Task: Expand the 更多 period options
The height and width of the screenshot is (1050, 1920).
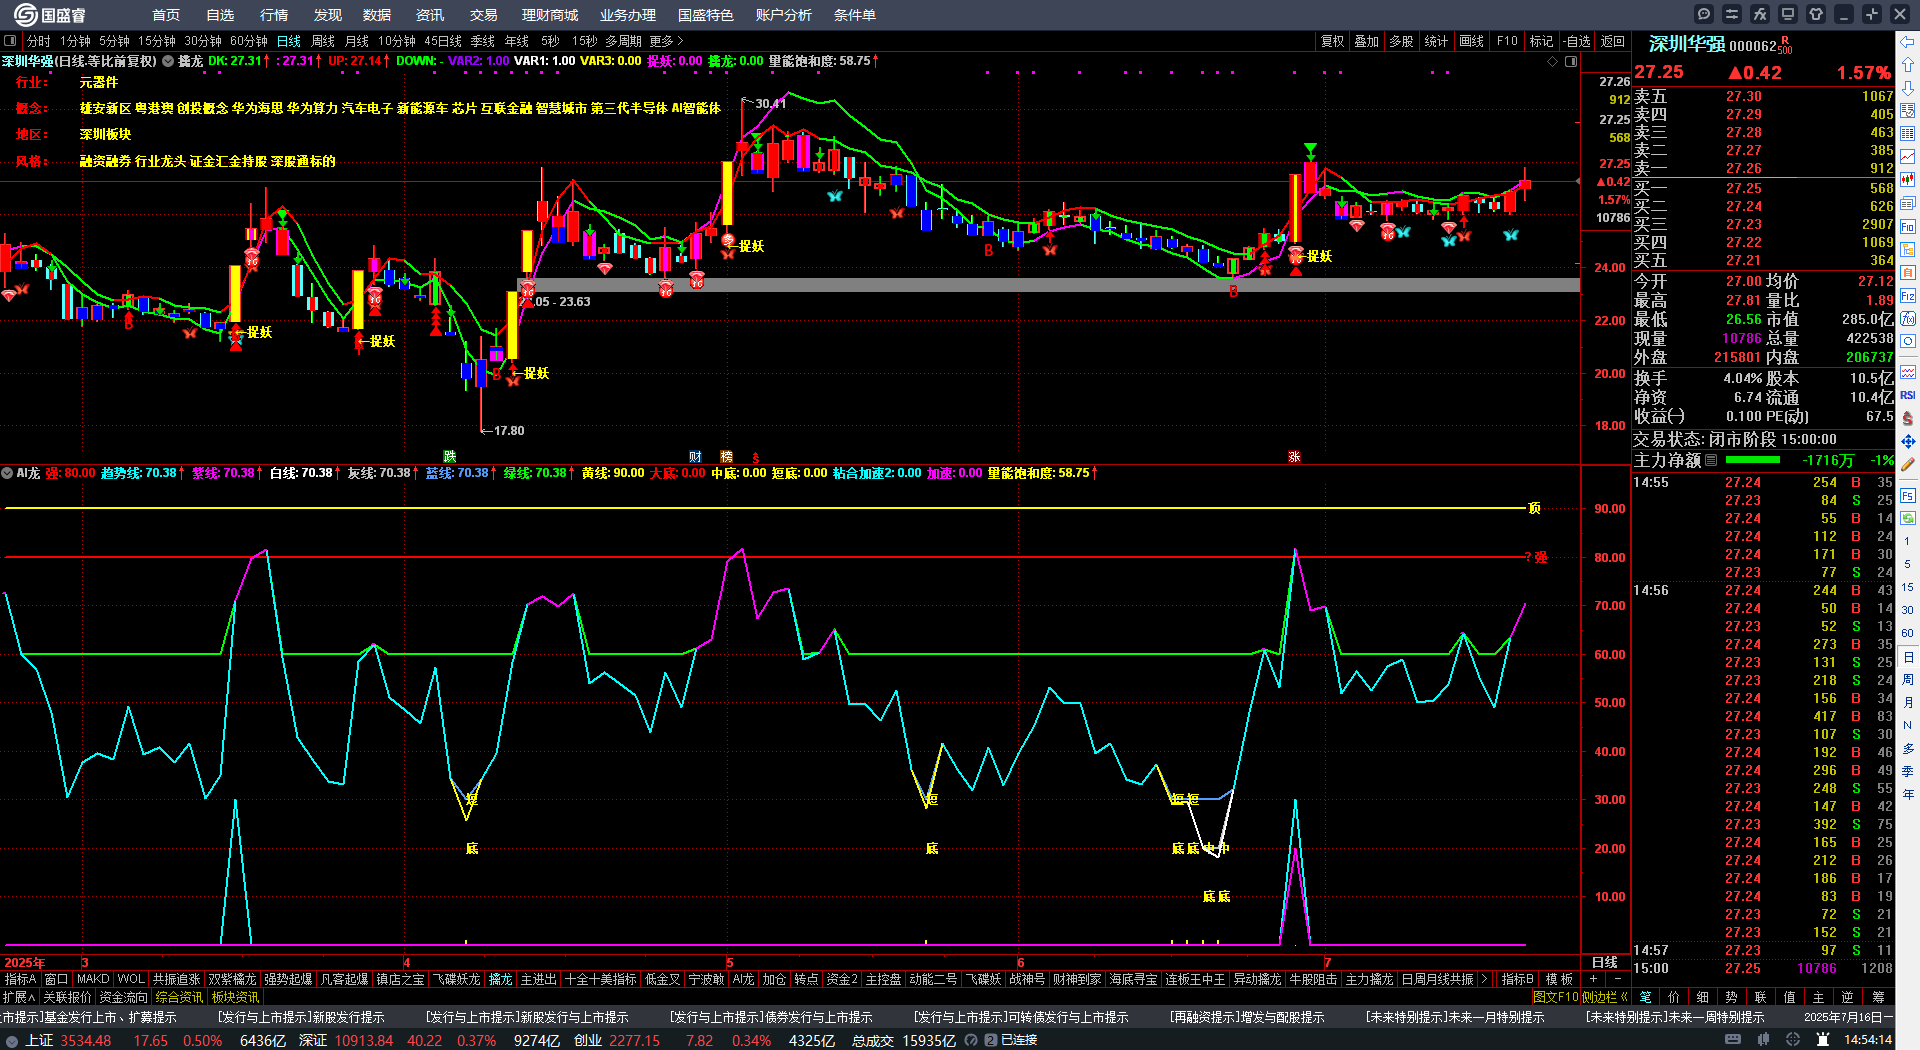Action: click(x=666, y=41)
